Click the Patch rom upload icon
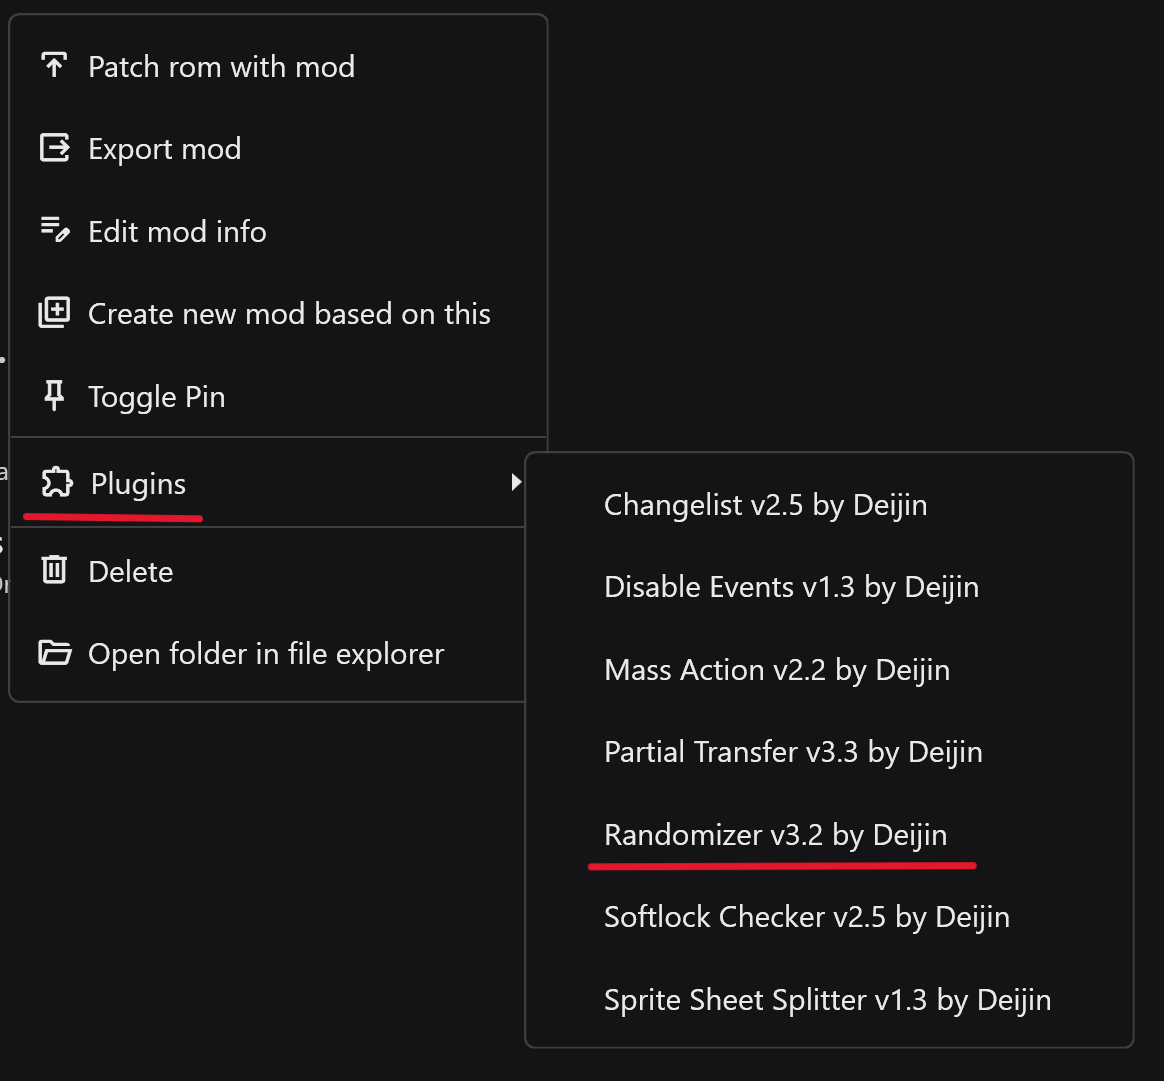This screenshot has height=1081, width=1164. (54, 66)
